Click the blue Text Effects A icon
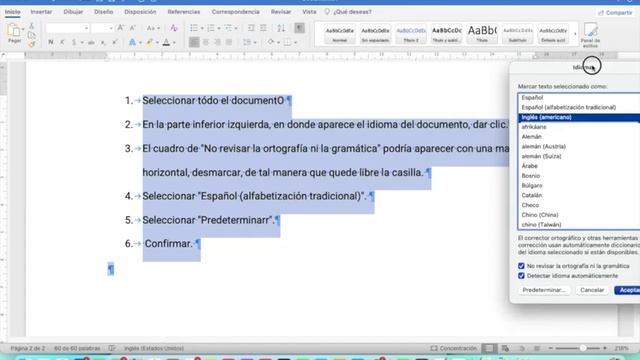The width and height of the screenshot is (640, 360). [x=132, y=42]
